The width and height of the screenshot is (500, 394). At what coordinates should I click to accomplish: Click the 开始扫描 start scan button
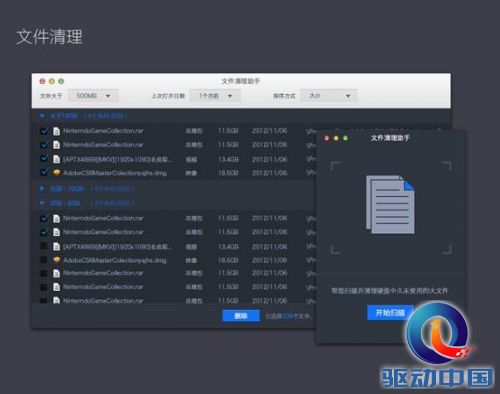390,313
